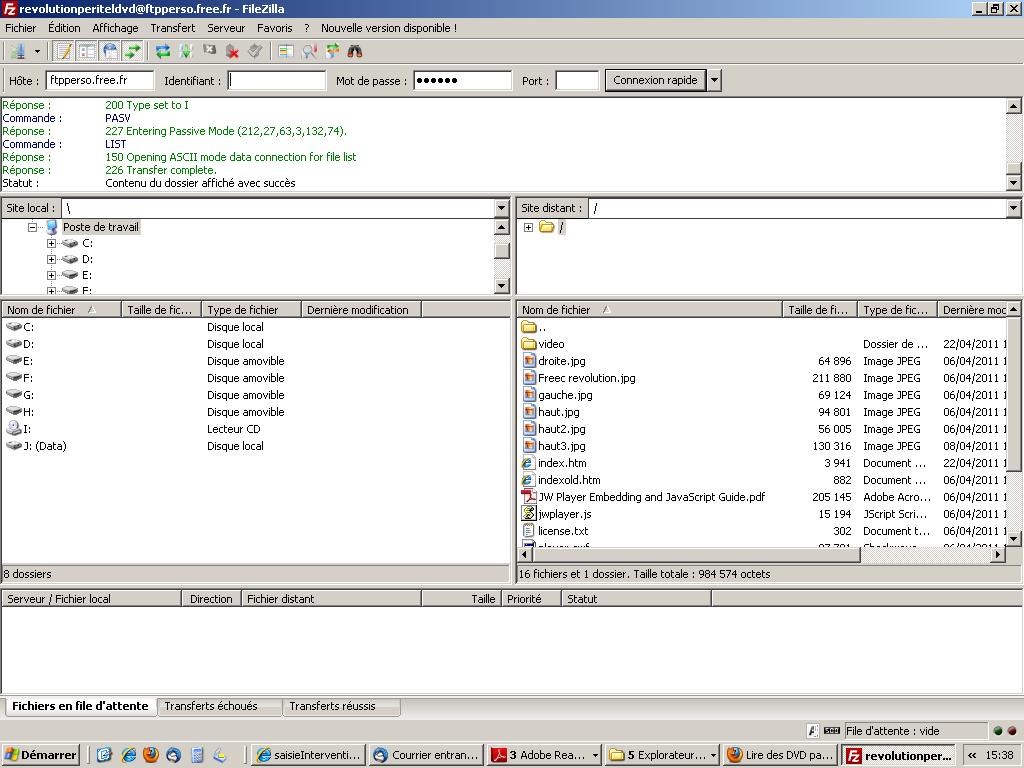Image resolution: width=1024 pixels, height=768 pixels.
Task: Toggle directory comparison magnifier icon
Action: point(309,51)
